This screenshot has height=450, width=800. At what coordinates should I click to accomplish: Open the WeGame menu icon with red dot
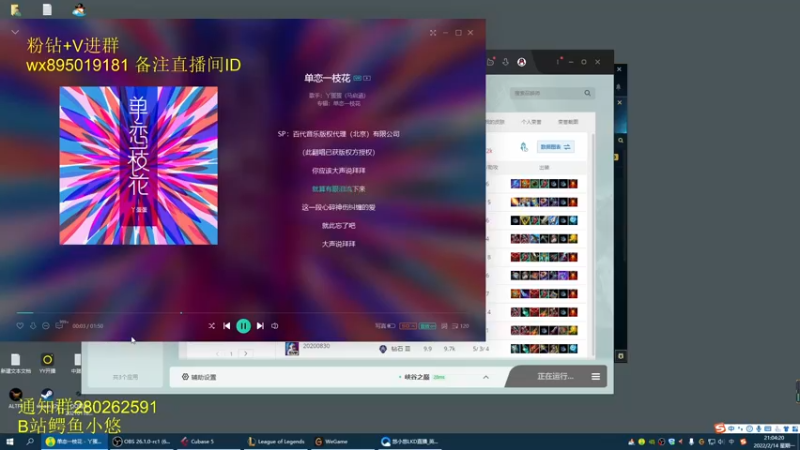tap(558, 61)
